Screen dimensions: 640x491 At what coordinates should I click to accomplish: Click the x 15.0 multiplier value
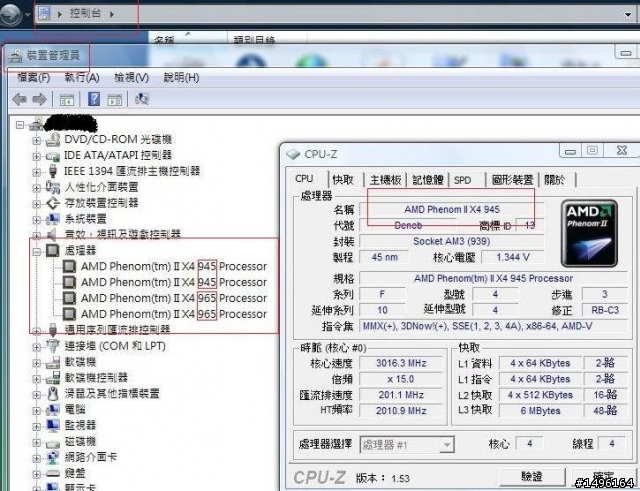tap(401, 379)
